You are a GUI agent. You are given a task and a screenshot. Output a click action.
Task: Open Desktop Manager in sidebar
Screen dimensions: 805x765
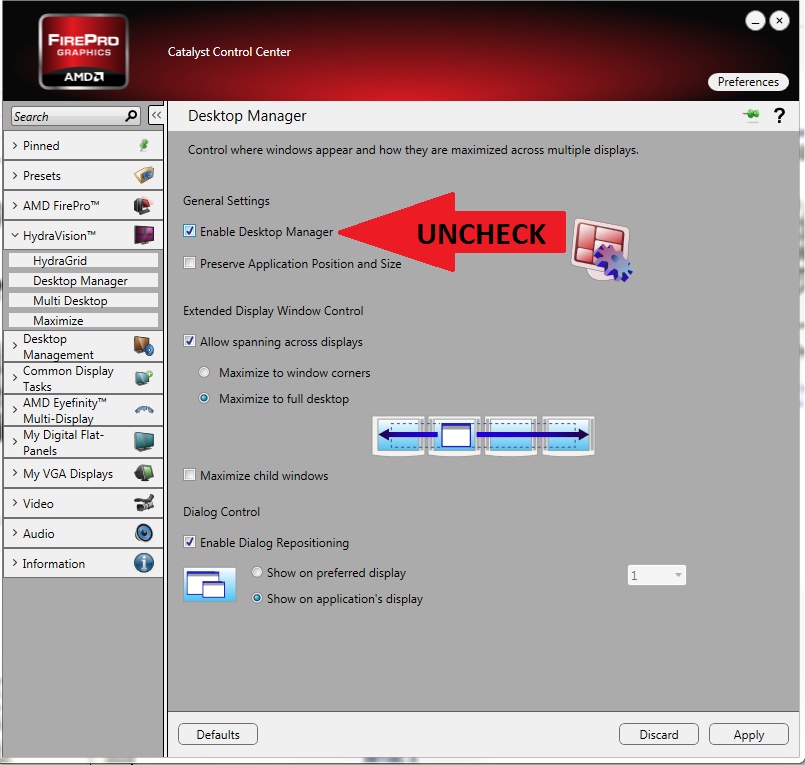click(84, 280)
